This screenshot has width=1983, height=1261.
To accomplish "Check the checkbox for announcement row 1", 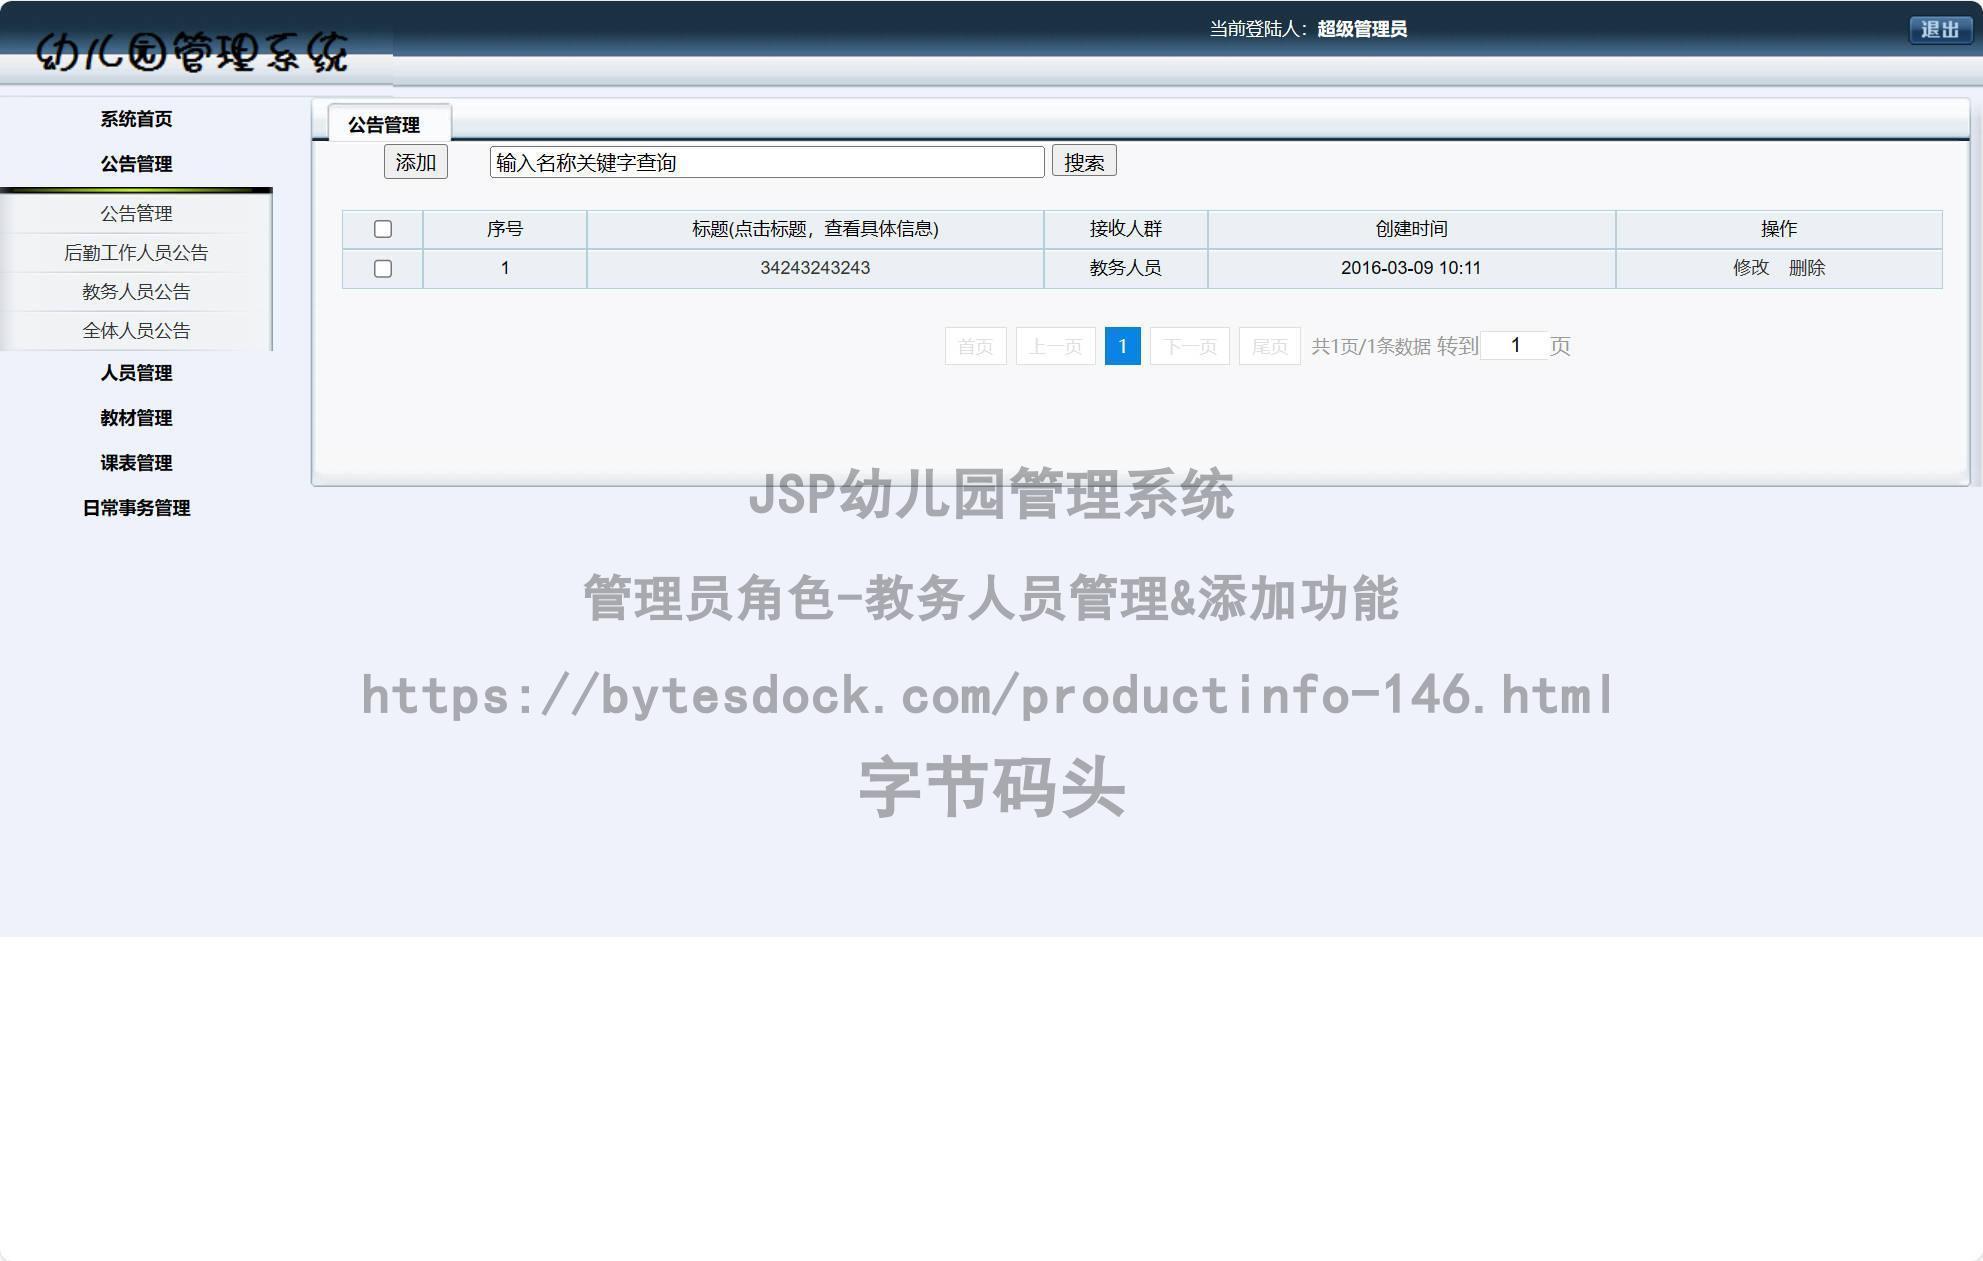I will coord(383,268).
